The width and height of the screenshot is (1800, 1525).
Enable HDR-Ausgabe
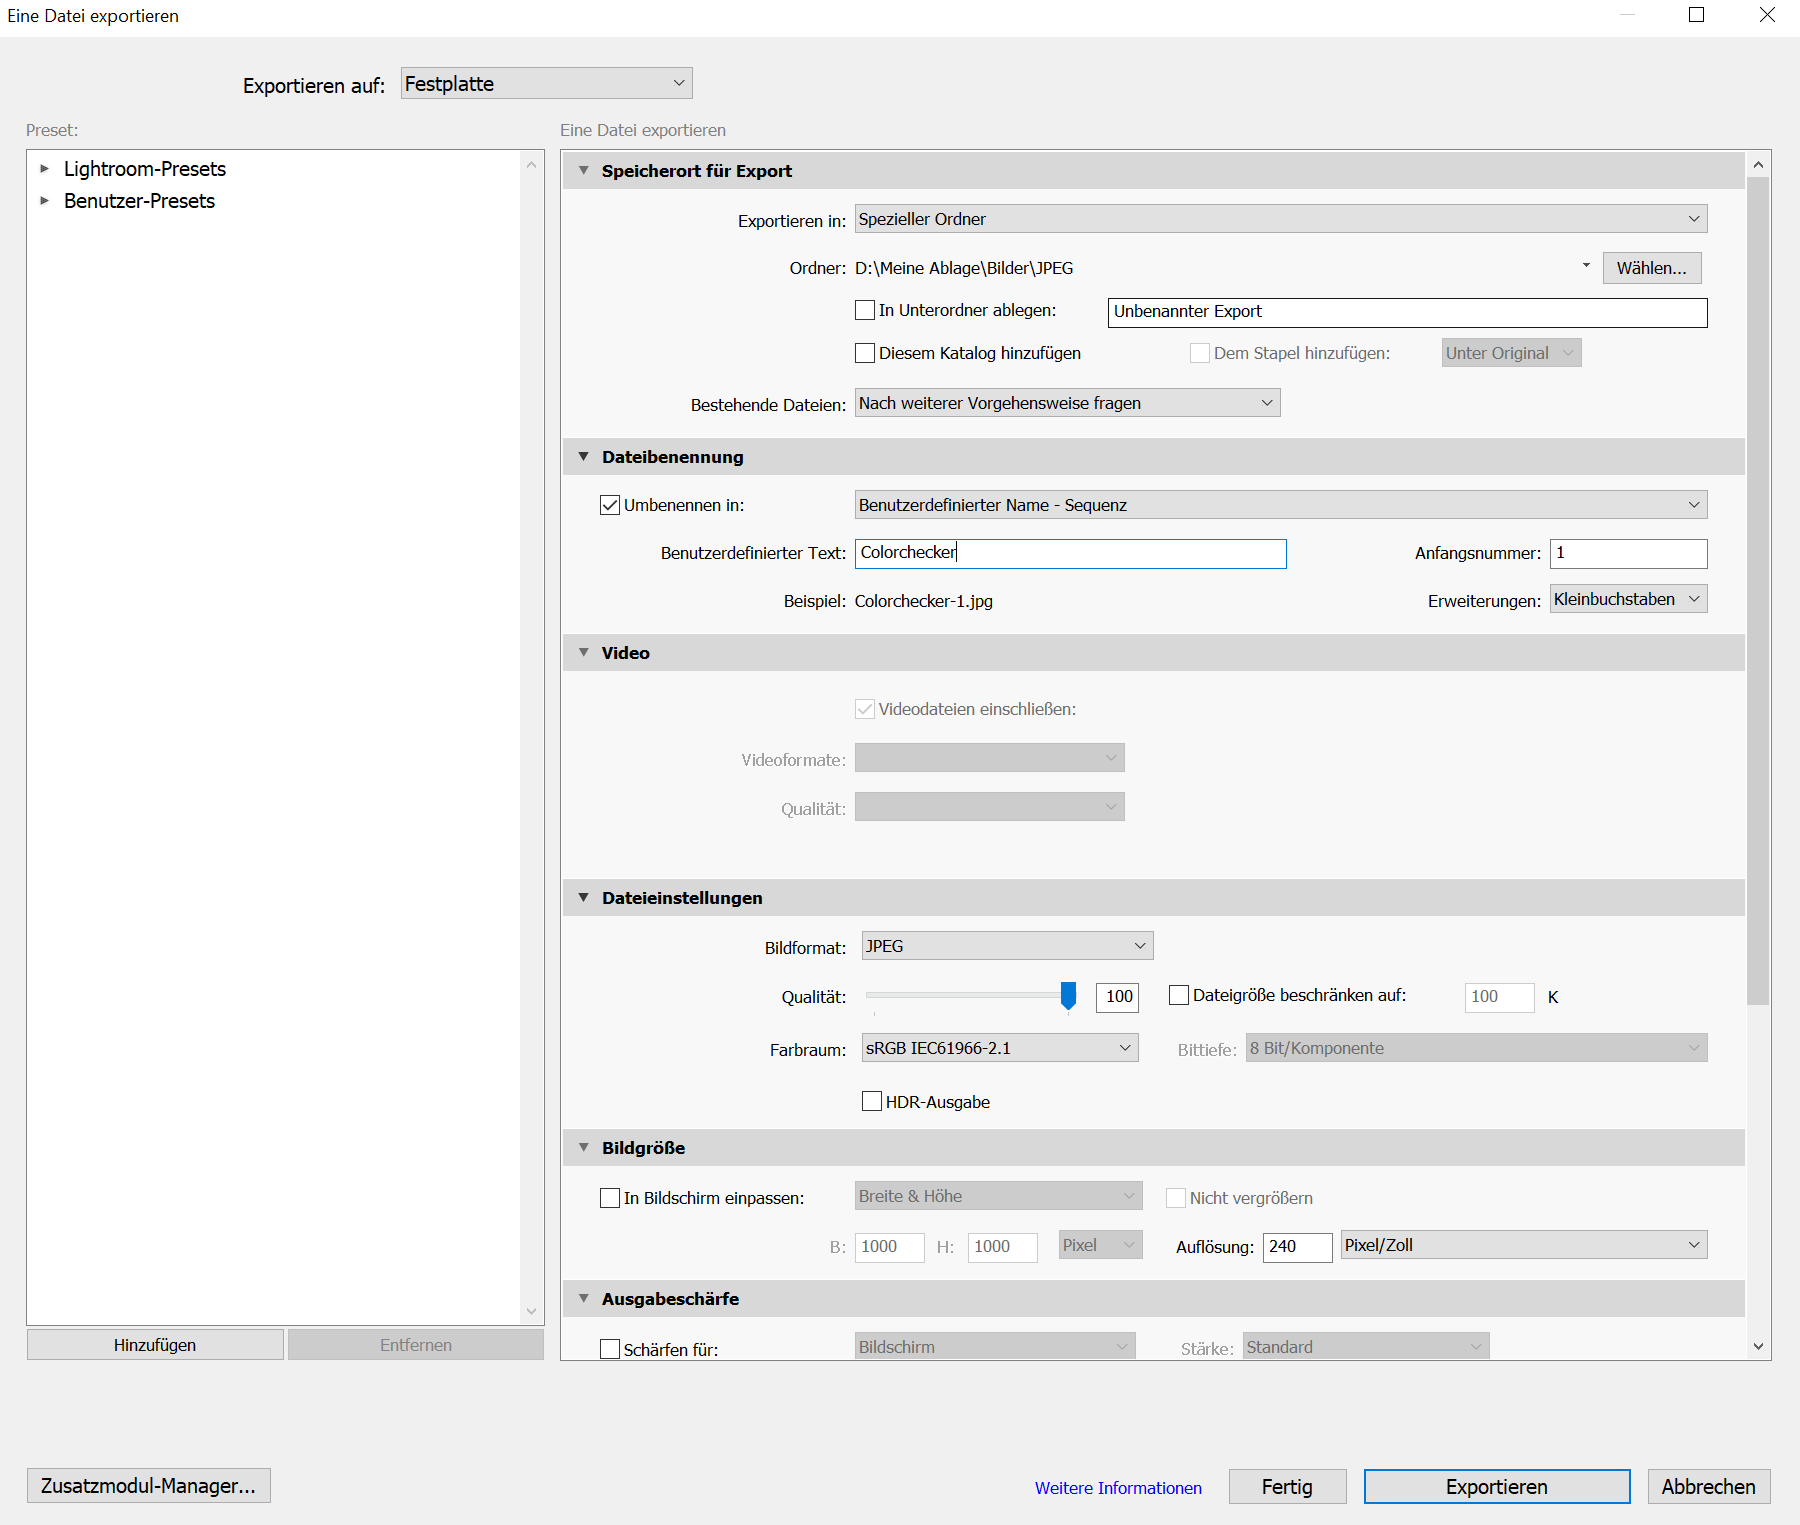point(871,1101)
